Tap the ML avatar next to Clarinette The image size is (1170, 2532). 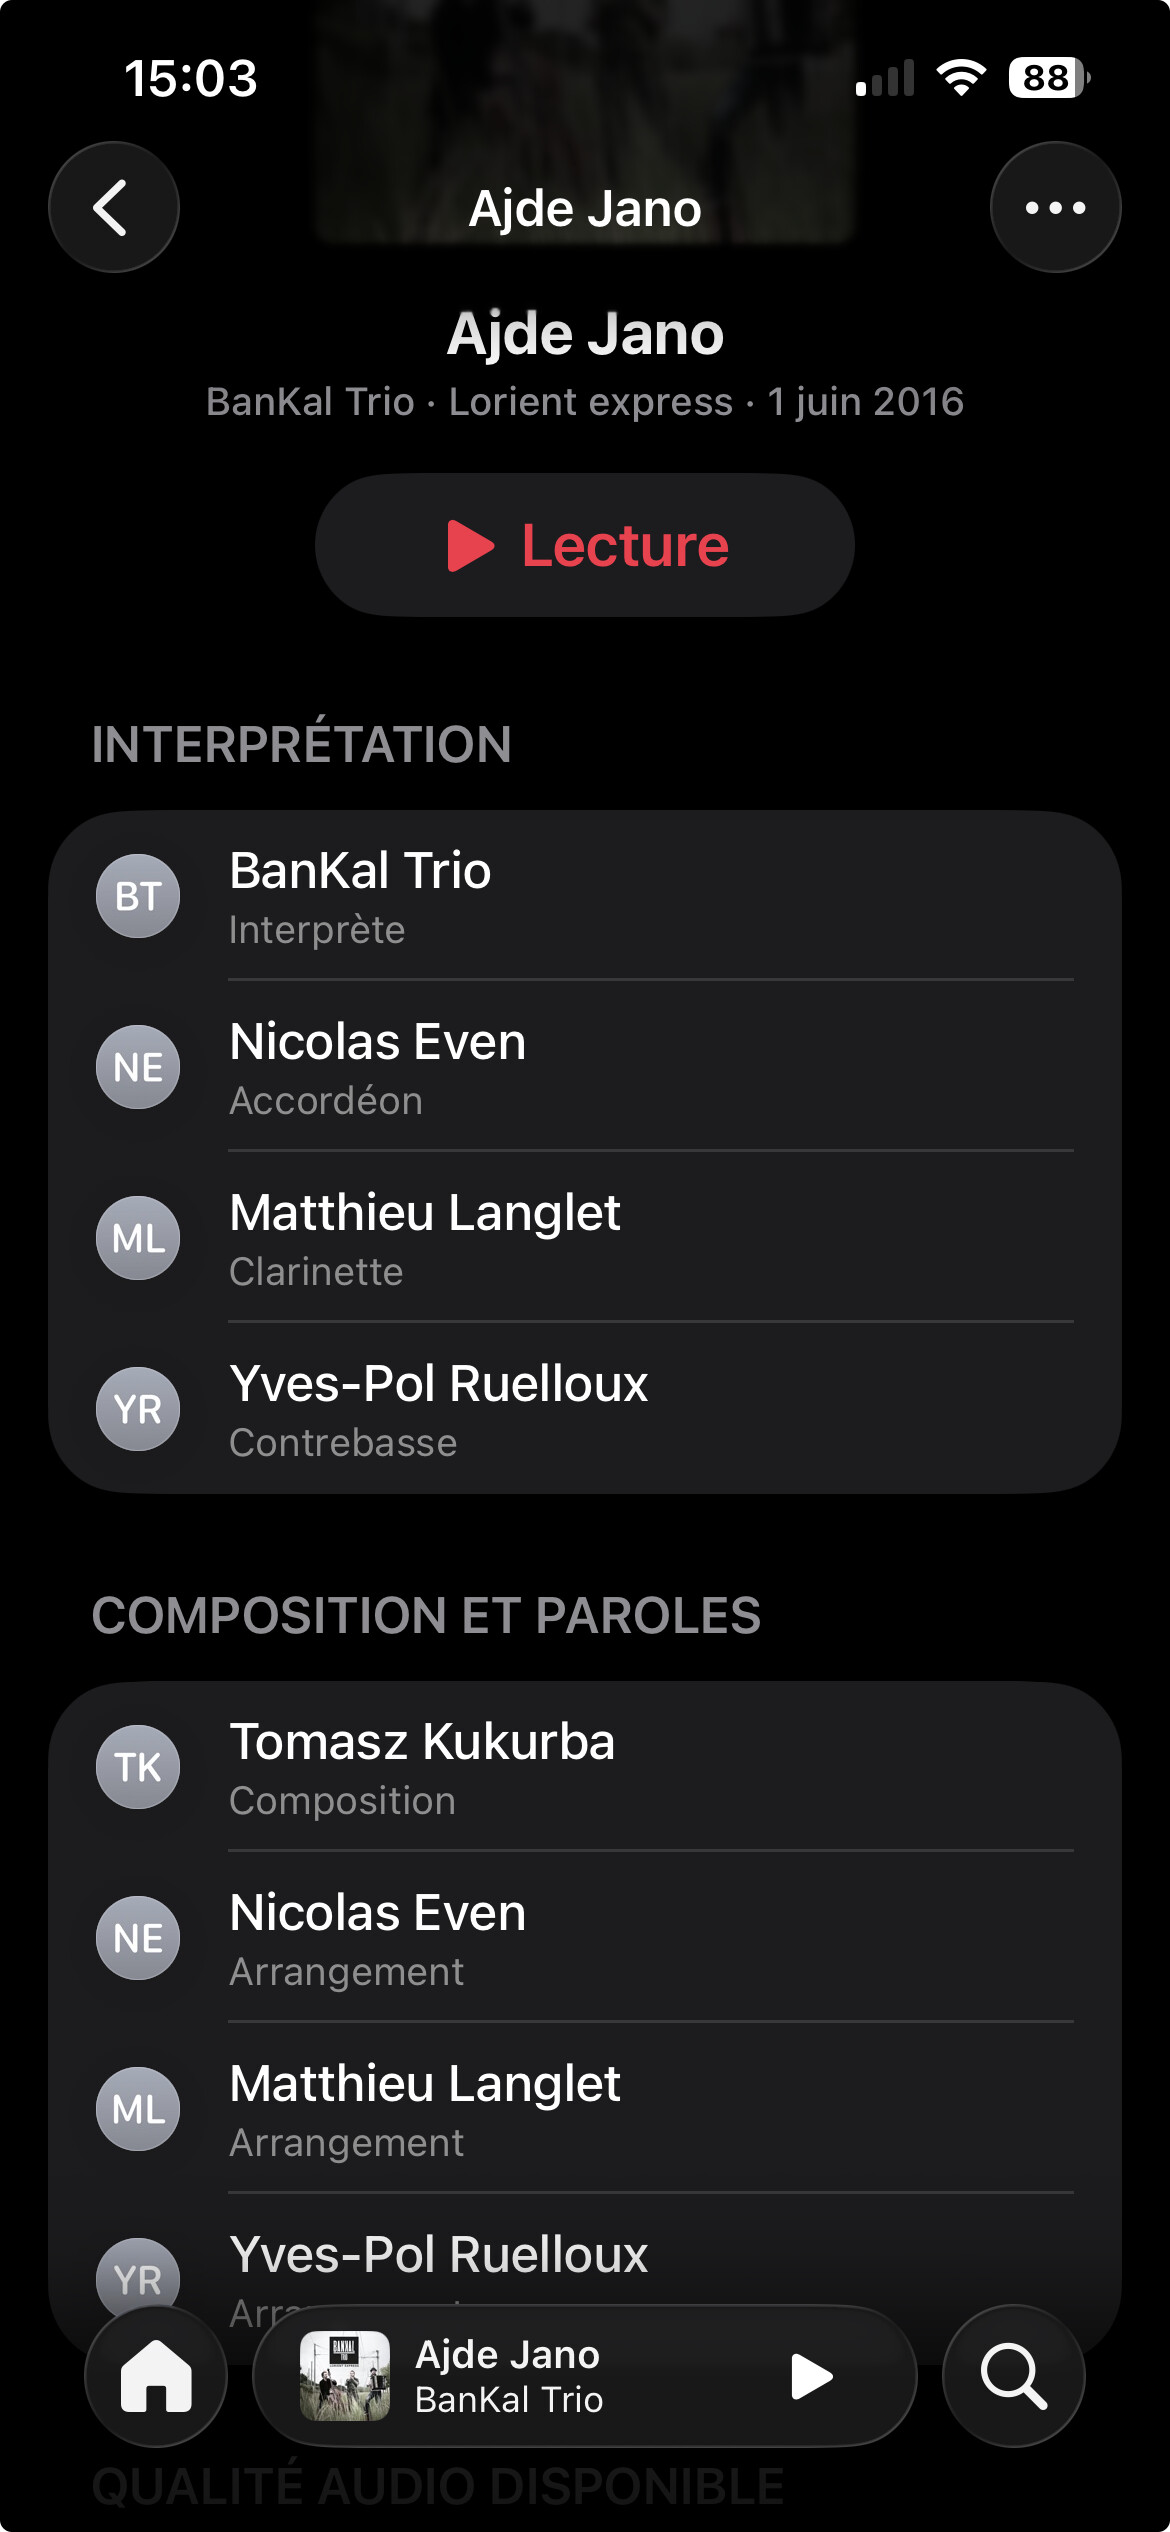(x=138, y=1238)
